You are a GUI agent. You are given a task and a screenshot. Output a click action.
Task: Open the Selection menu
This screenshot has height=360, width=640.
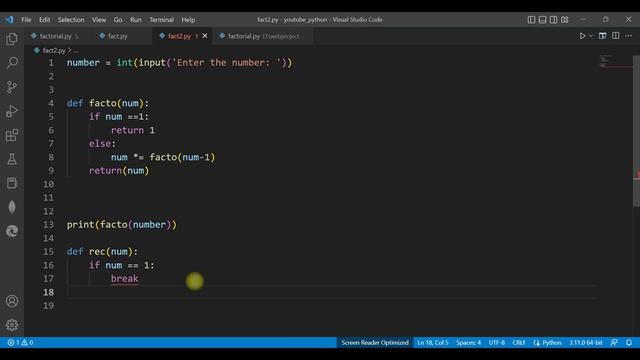(x=71, y=20)
